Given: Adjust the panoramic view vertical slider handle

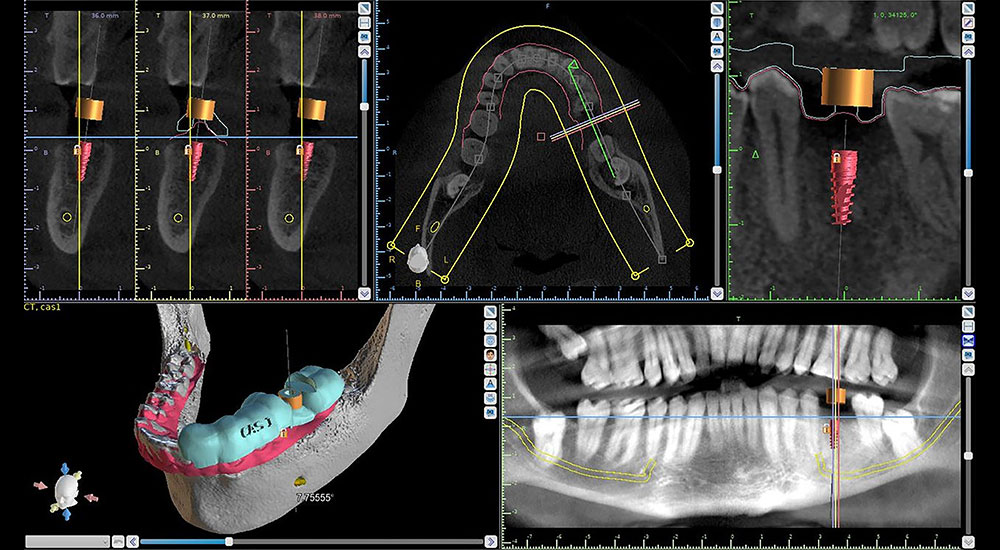Looking at the screenshot, I should pyautogui.click(x=968, y=456).
